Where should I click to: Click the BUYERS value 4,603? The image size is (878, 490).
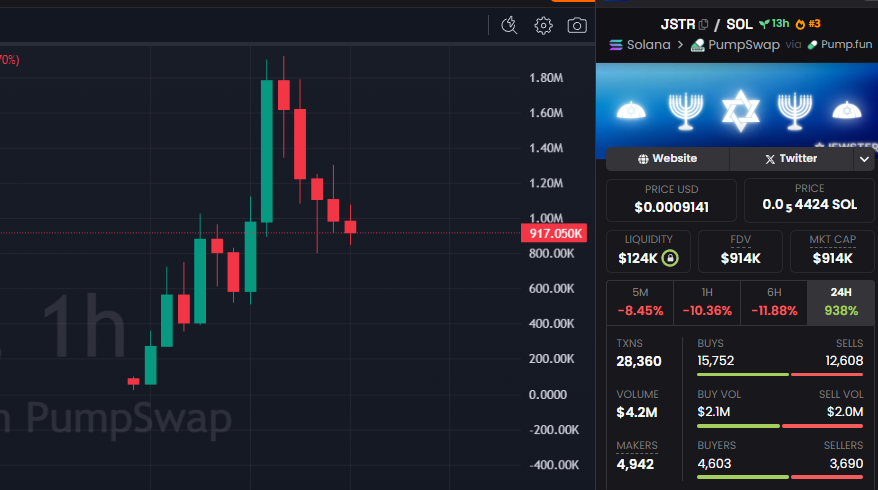coord(714,464)
